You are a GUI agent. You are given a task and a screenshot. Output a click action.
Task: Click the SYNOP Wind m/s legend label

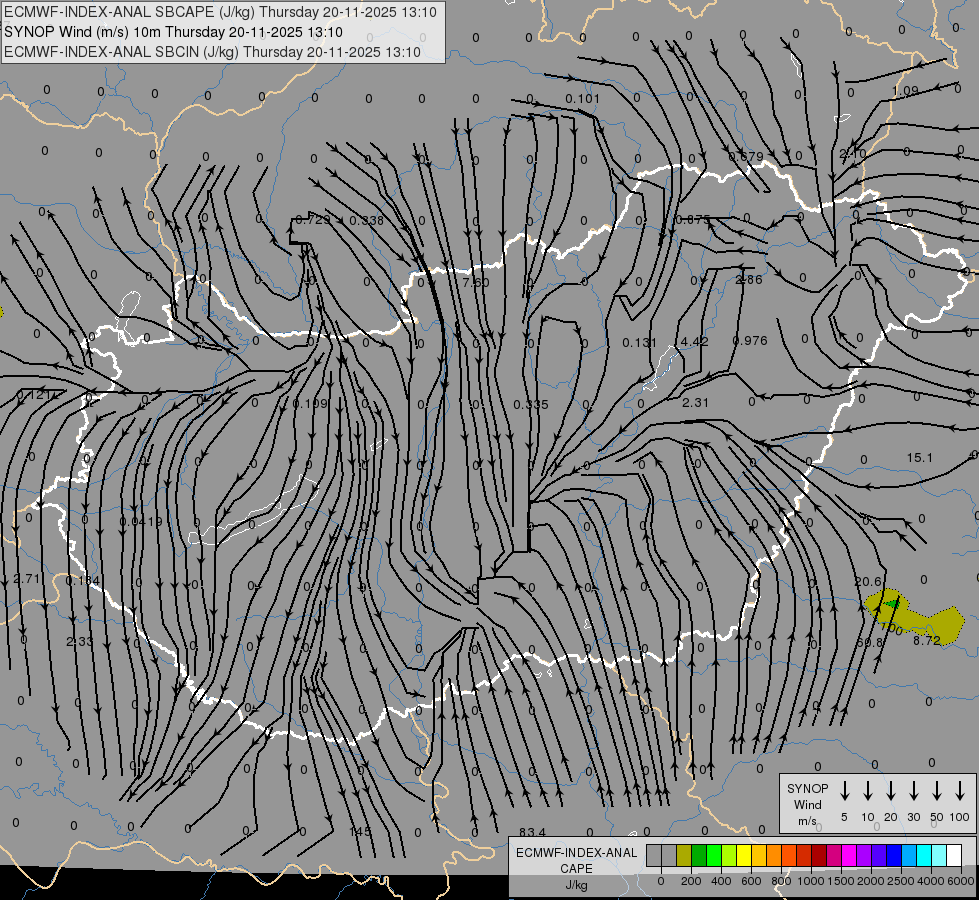[807, 804]
